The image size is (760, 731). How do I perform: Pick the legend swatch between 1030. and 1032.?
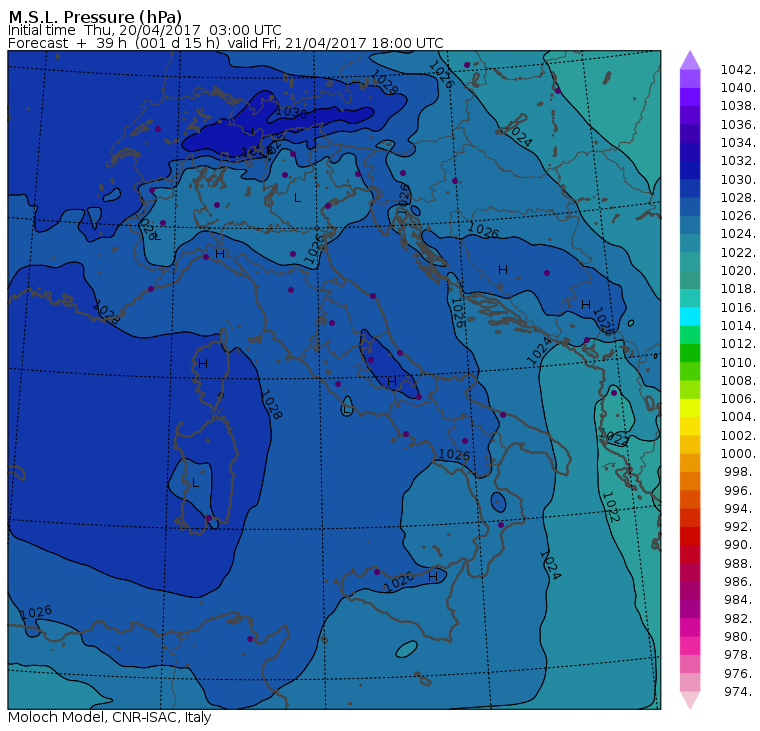(690, 170)
